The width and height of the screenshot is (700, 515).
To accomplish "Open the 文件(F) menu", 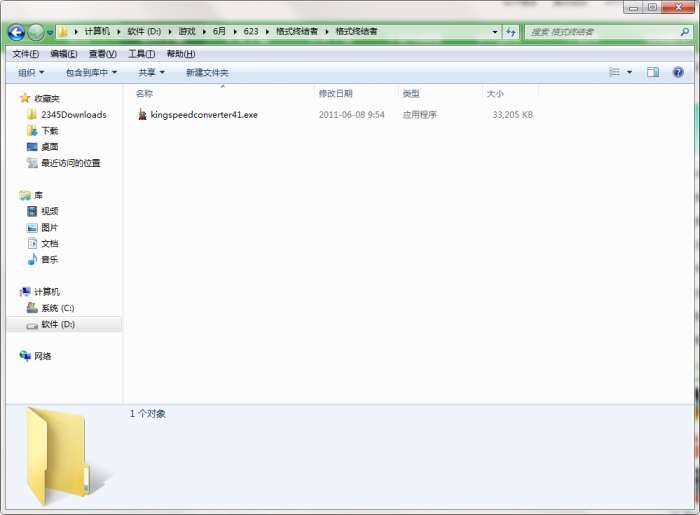I will pos(25,54).
